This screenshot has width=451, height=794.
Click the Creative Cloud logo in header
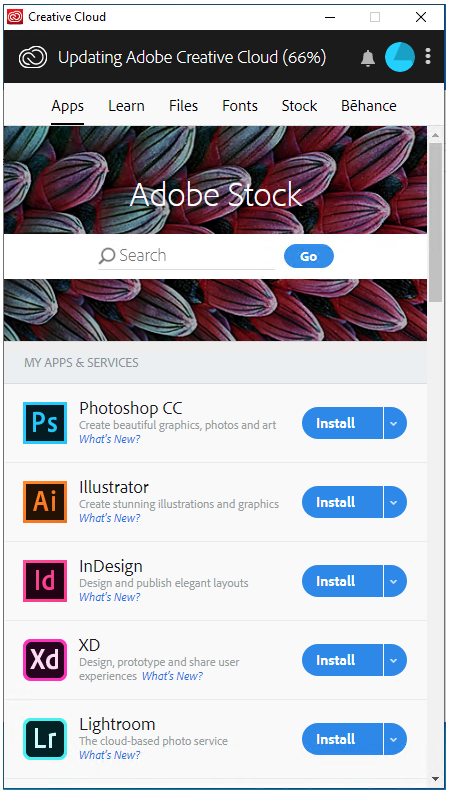[33, 57]
